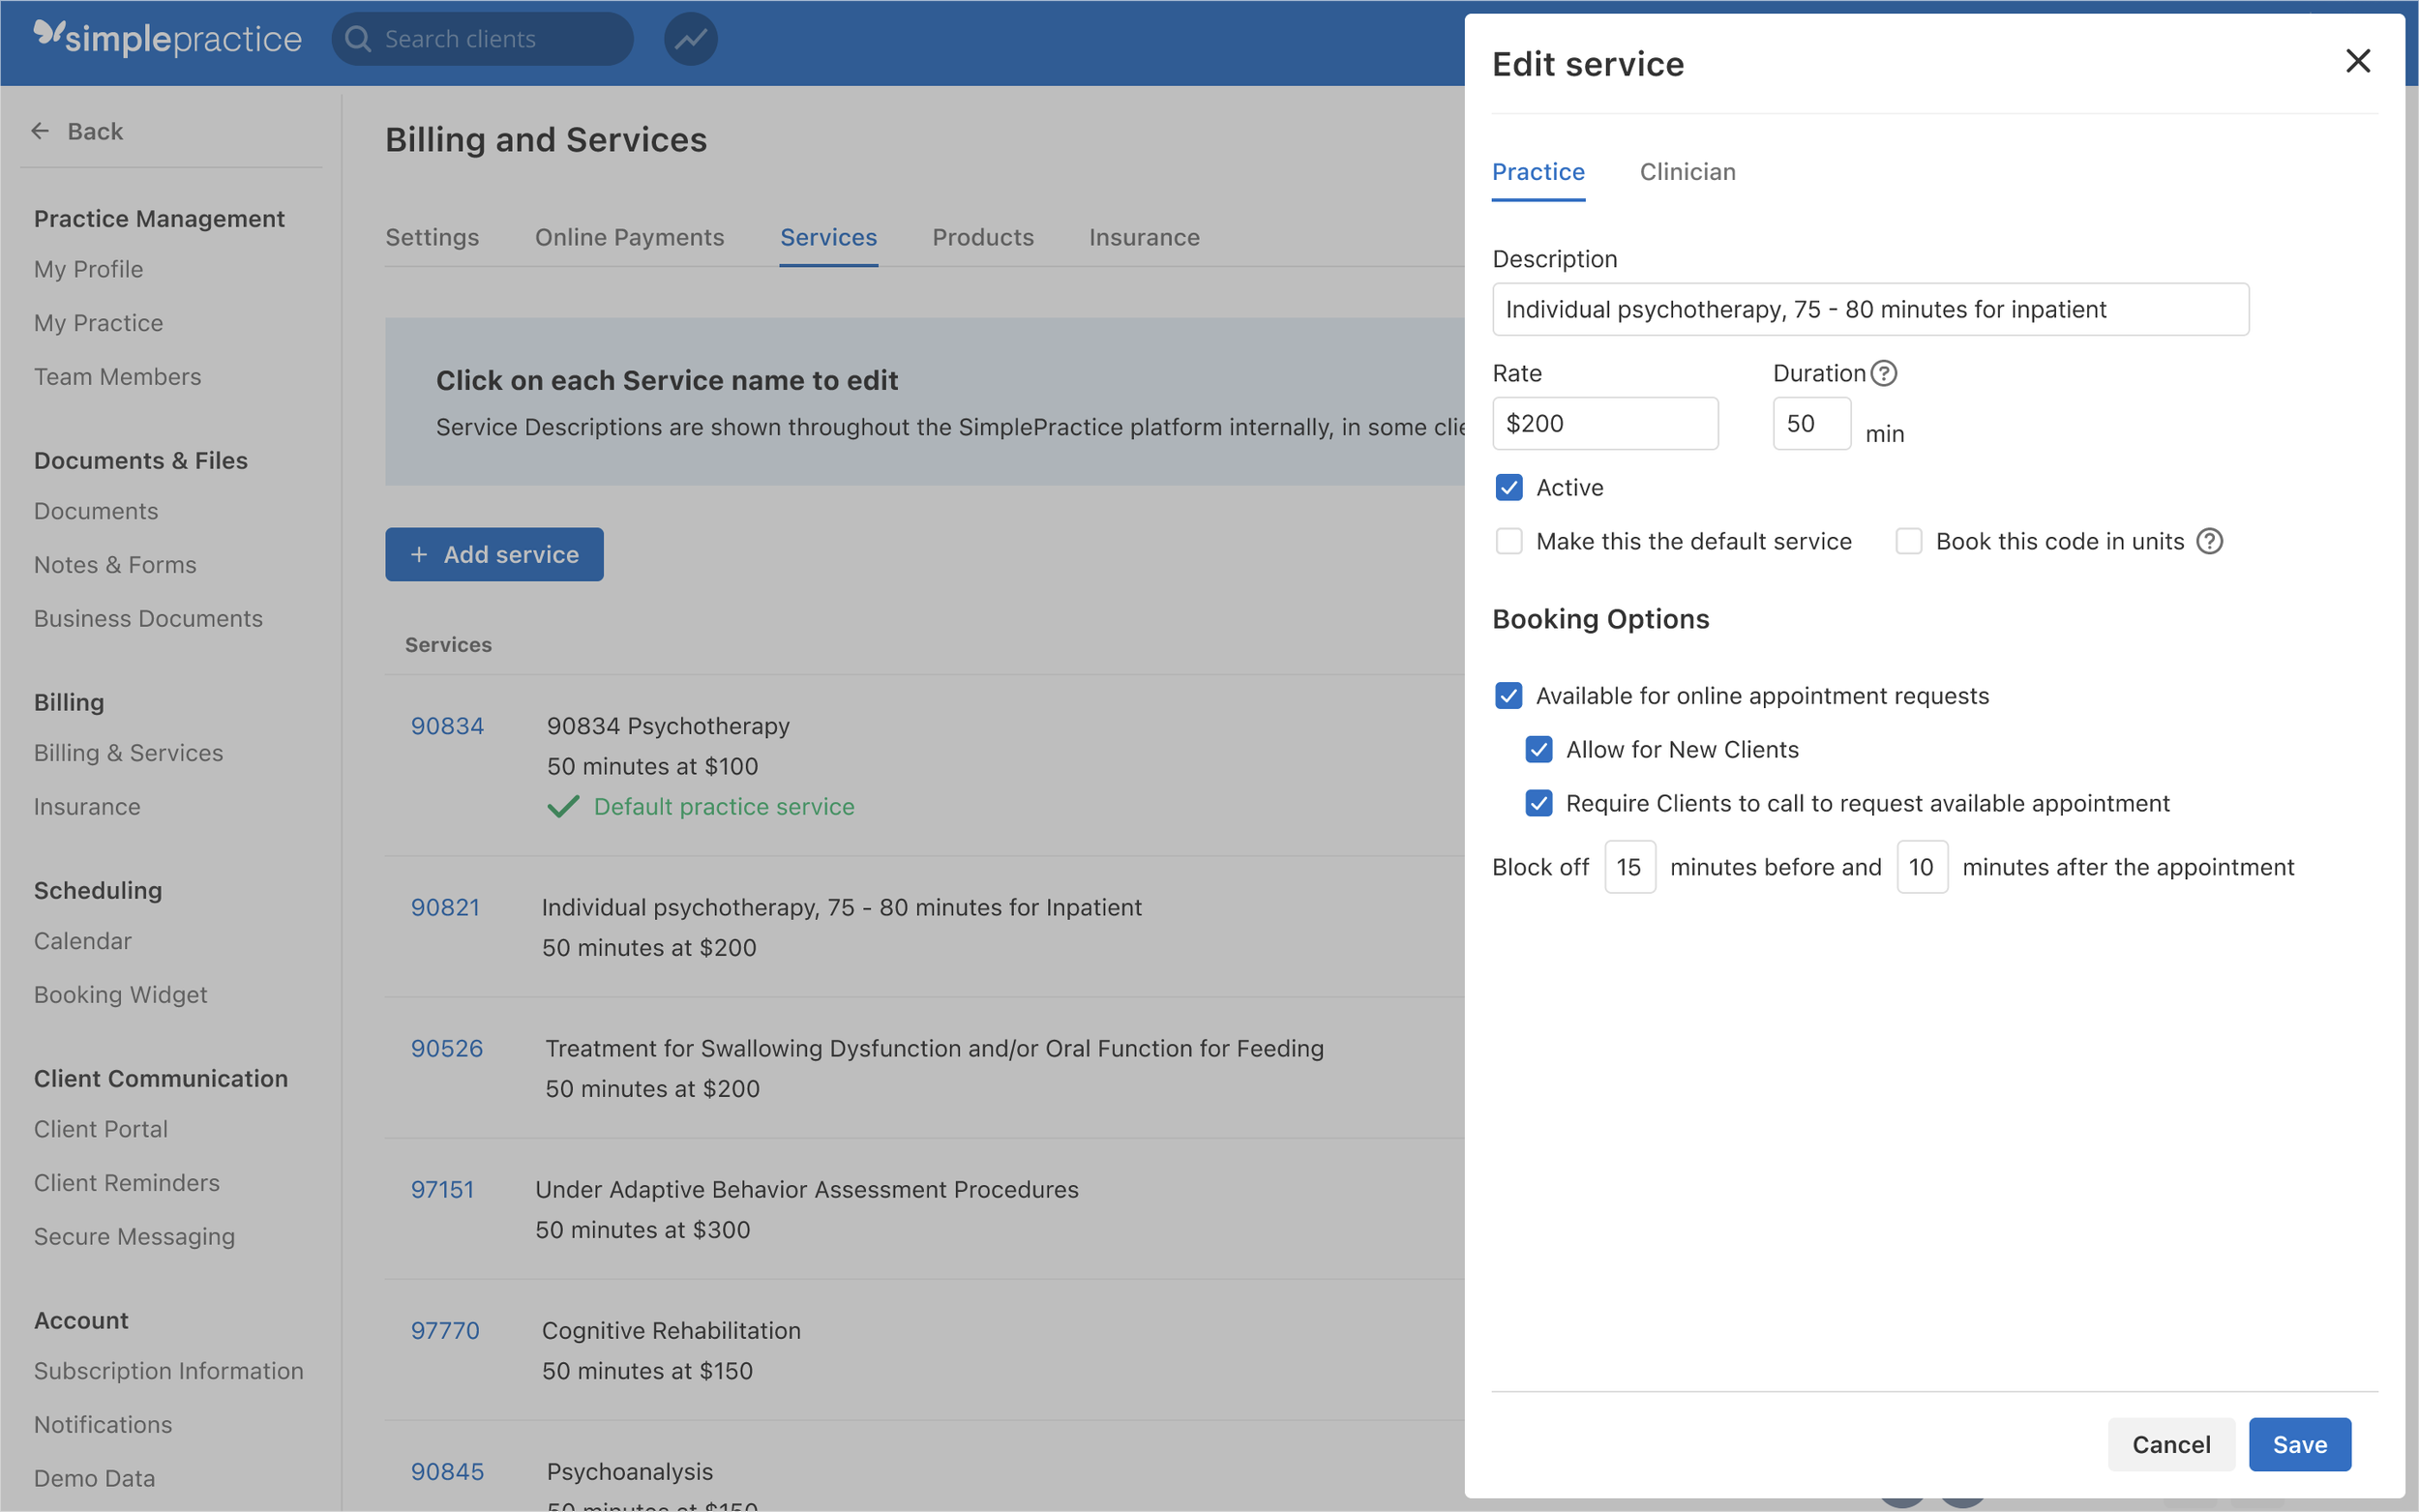2419x1512 pixels.
Task: Enable Book this code in units
Action: click(x=1908, y=541)
